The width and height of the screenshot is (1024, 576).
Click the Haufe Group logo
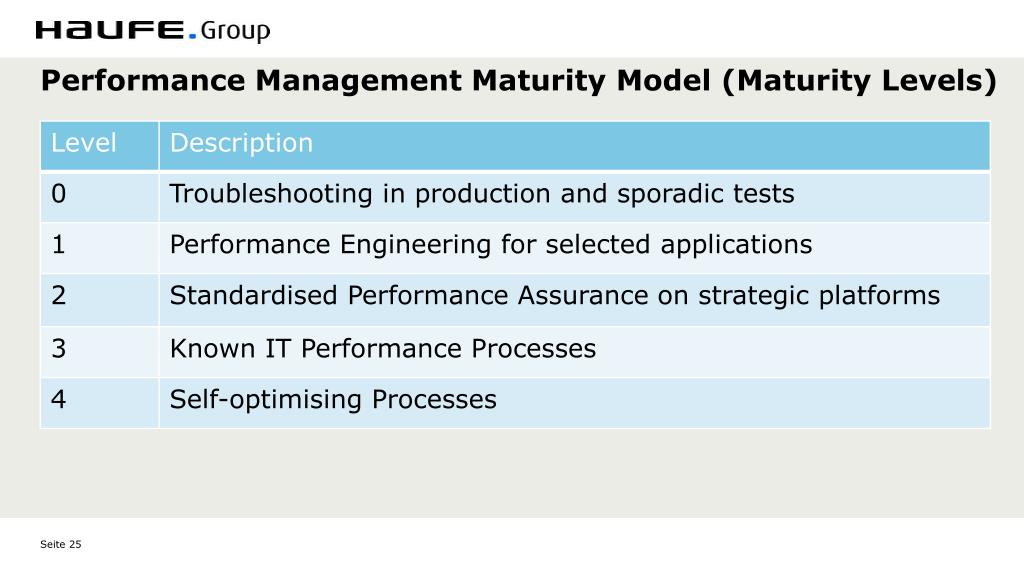[153, 31]
